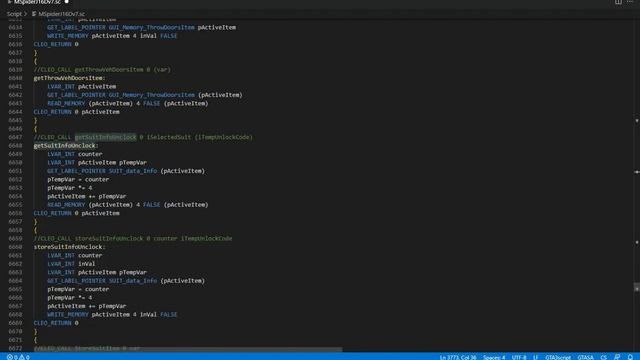
Task: Click the horizontal scrollbar at editor bottom
Action: pyautogui.click(x=188, y=350)
